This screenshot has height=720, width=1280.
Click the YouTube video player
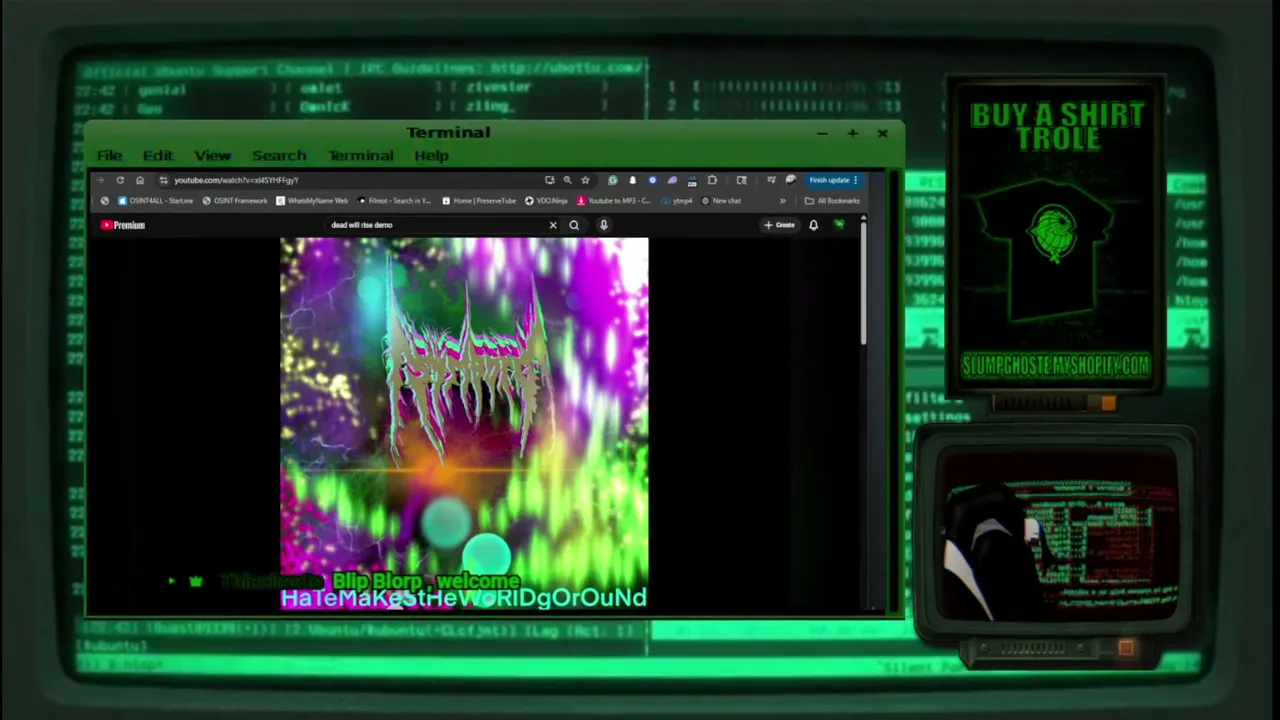point(464,423)
